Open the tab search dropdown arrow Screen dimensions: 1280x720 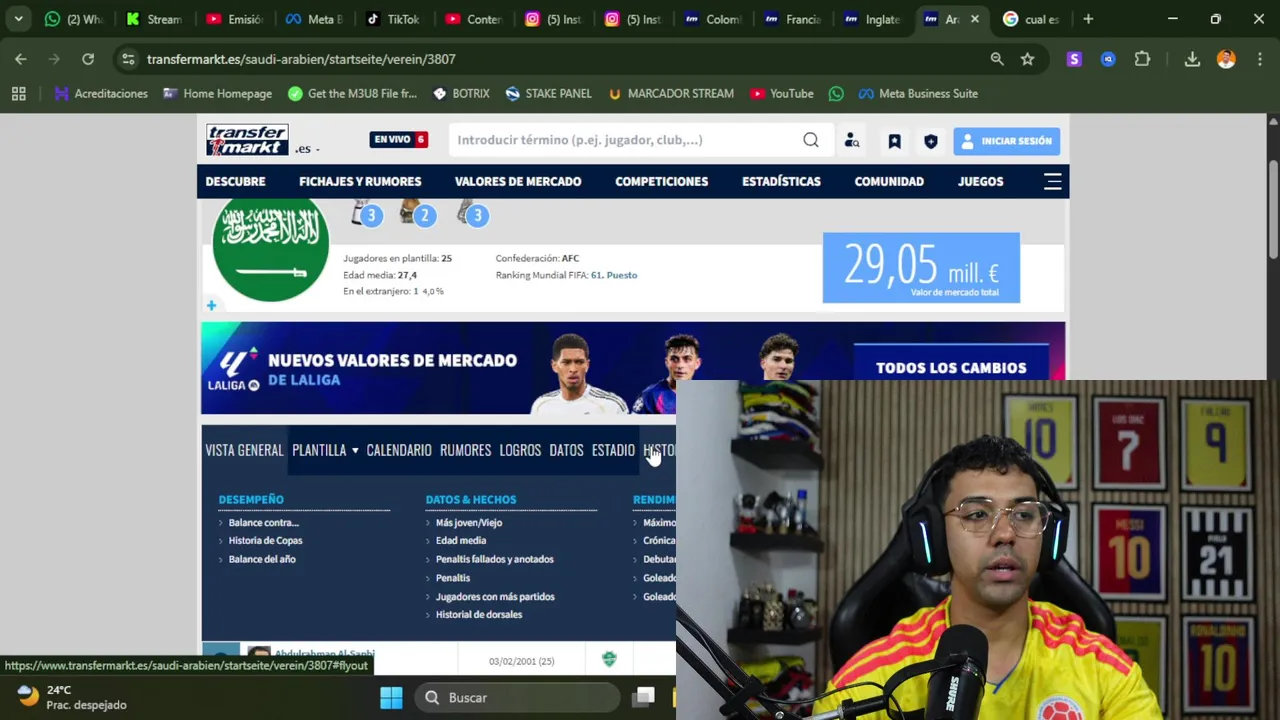[x=18, y=19]
